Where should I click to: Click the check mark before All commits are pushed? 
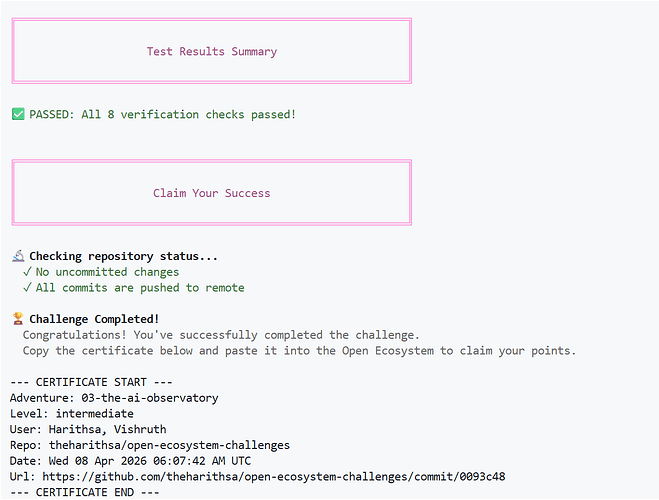tap(27, 288)
